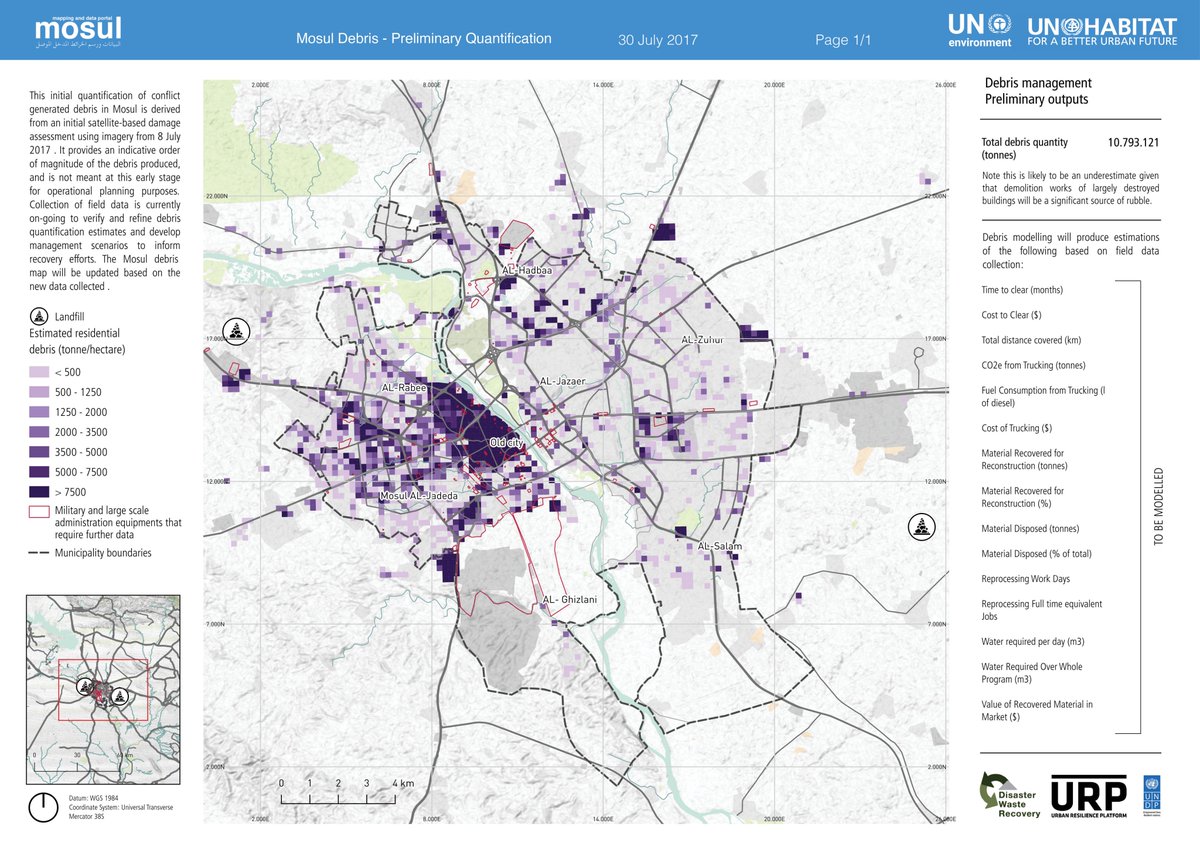Image resolution: width=1200 pixels, height=848 pixels.
Task: Click the '10.793.121' total debris value
Action: click(x=1133, y=143)
